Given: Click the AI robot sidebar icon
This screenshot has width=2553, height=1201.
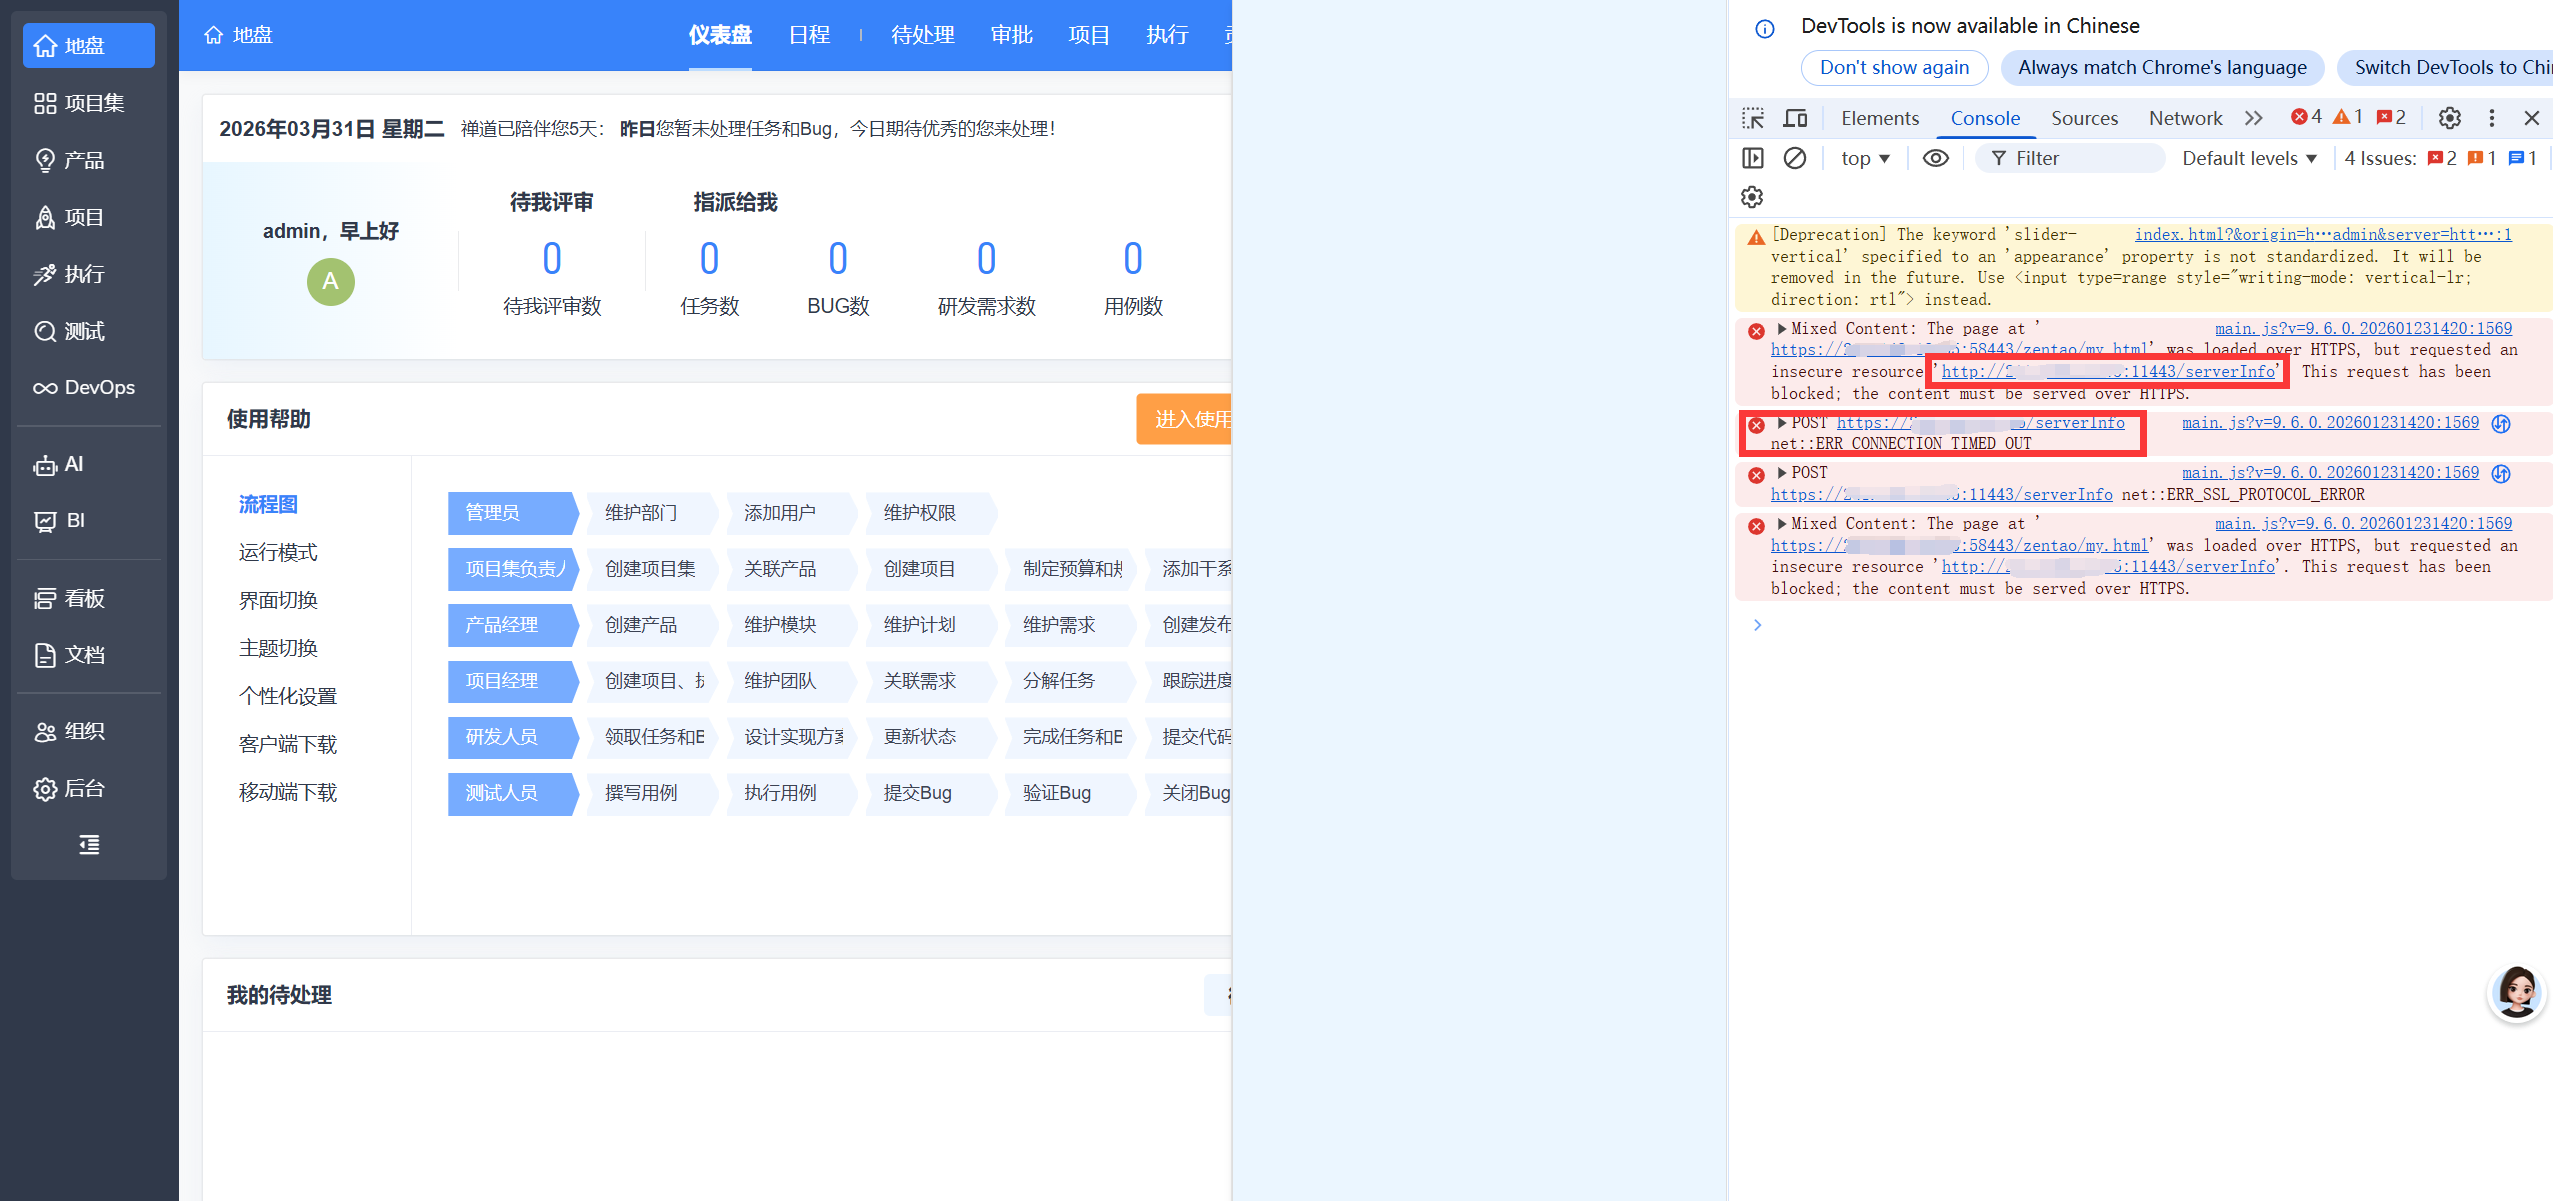Looking at the screenshot, I should (x=45, y=465).
